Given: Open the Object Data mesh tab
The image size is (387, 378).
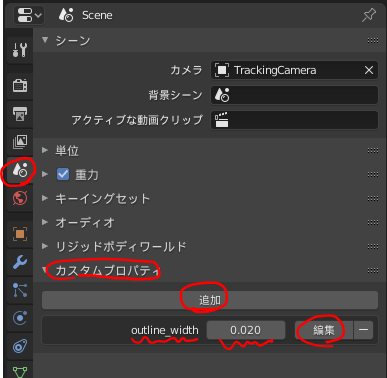Looking at the screenshot, I should pos(20,371).
